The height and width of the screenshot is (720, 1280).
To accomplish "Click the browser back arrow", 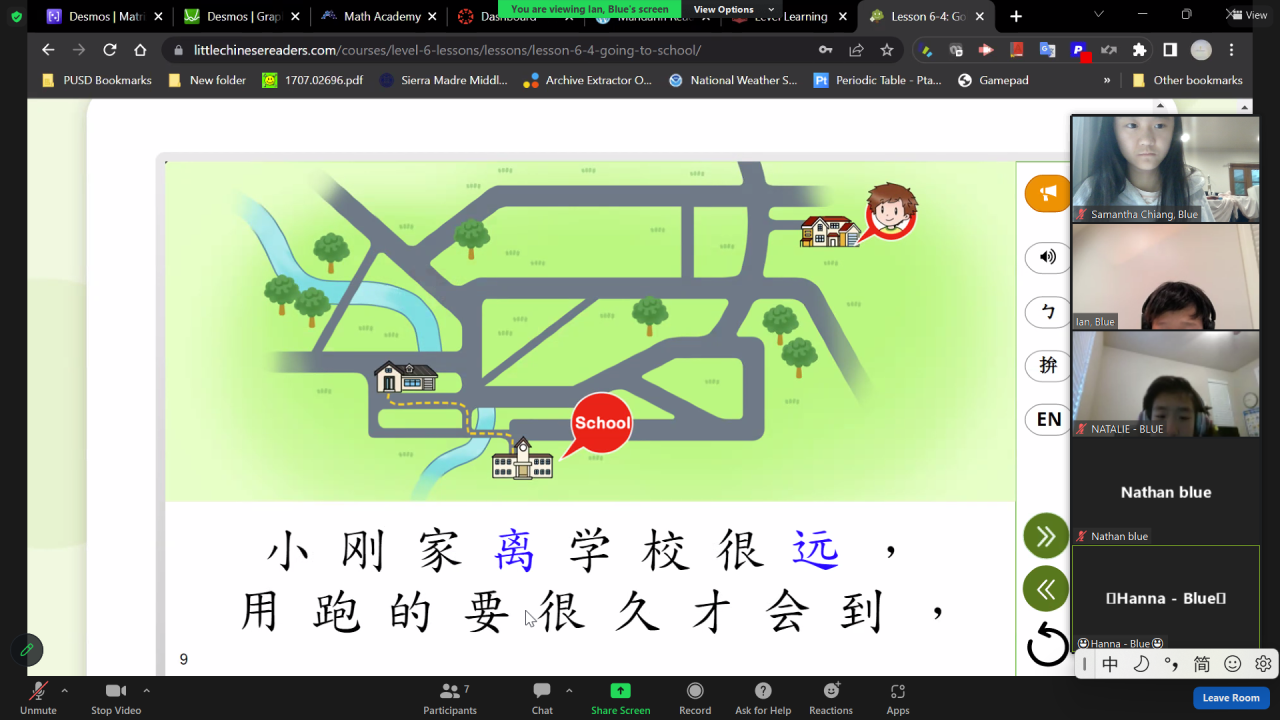I will click(48, 50).
